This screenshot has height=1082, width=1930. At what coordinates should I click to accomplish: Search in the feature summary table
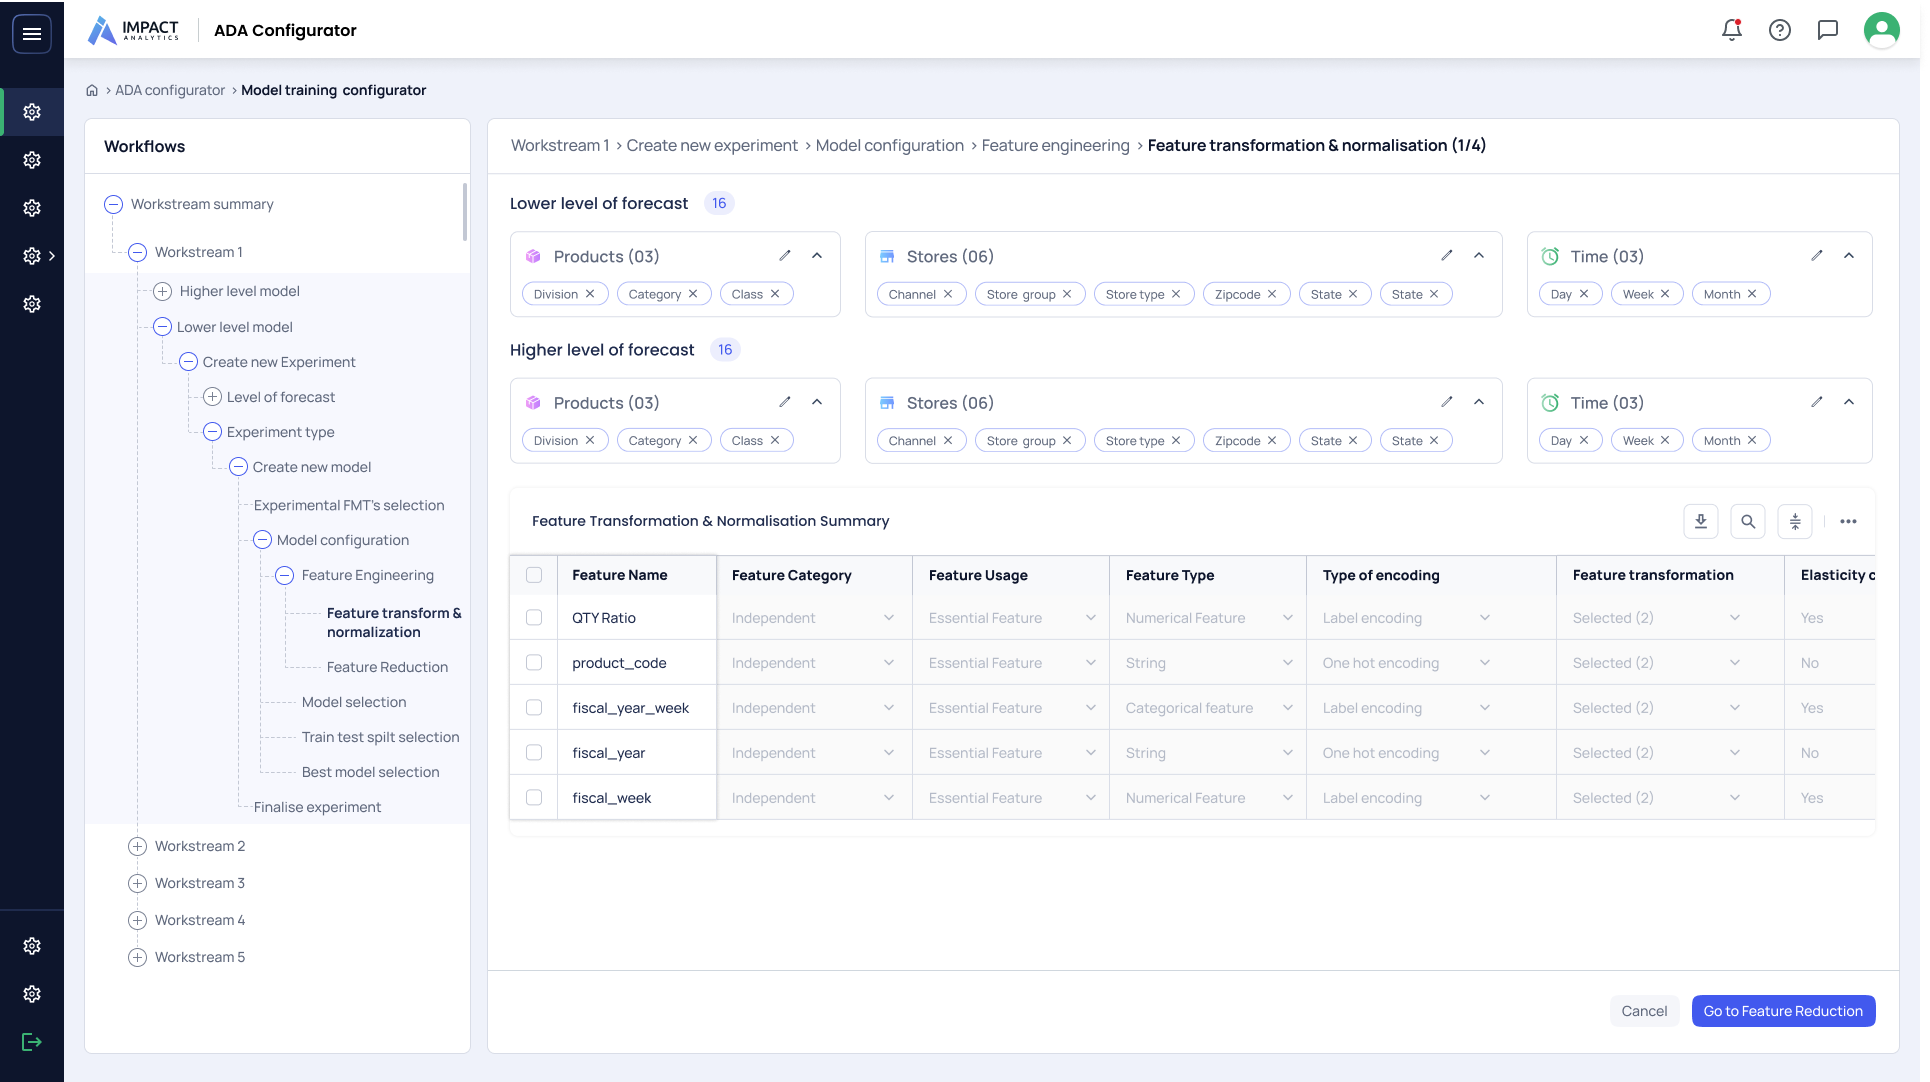1748,521
